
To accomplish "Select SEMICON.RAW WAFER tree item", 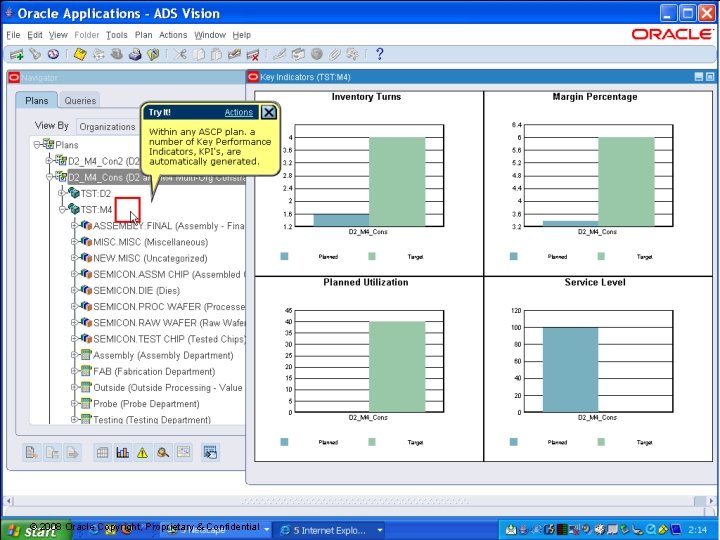I will [169, 323].
